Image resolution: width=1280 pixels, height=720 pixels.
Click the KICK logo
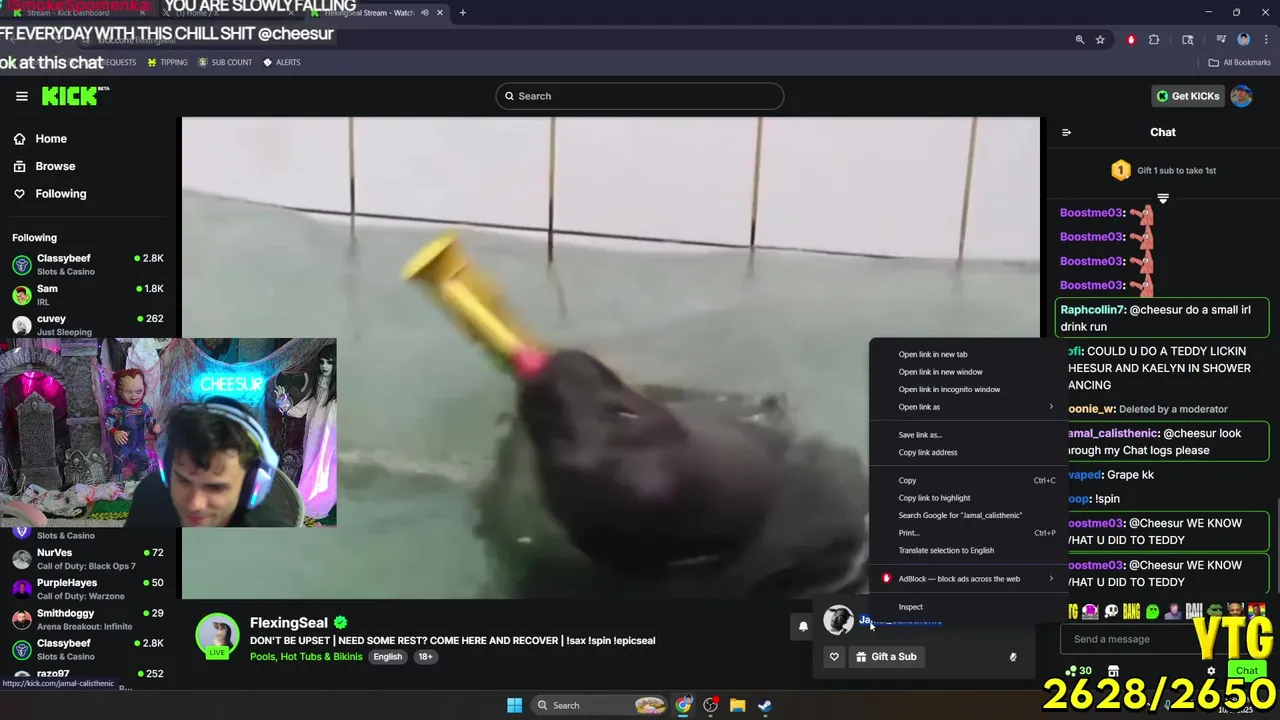(x=74, y=96)
